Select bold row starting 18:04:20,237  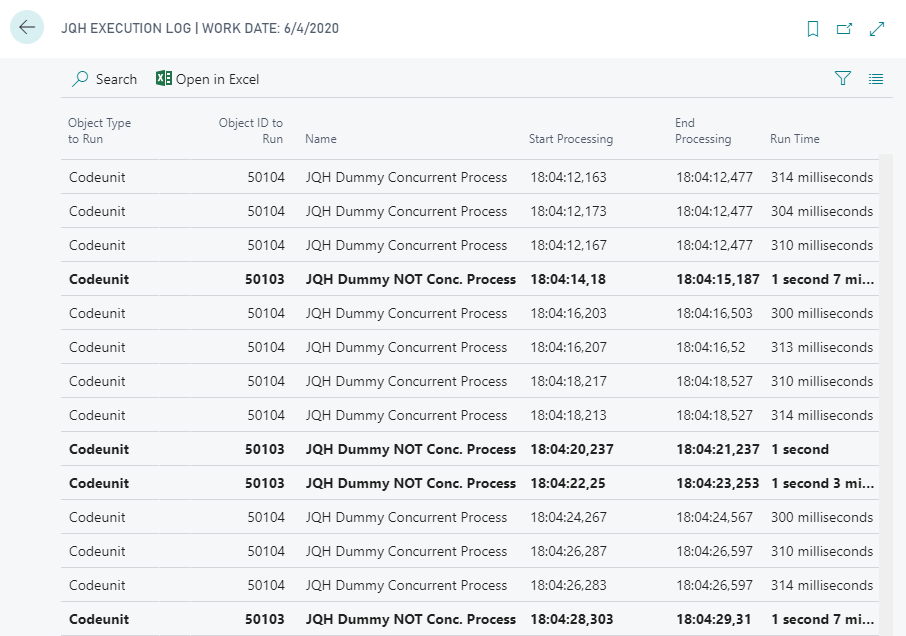pyautogui.click(x=411, y=450)
